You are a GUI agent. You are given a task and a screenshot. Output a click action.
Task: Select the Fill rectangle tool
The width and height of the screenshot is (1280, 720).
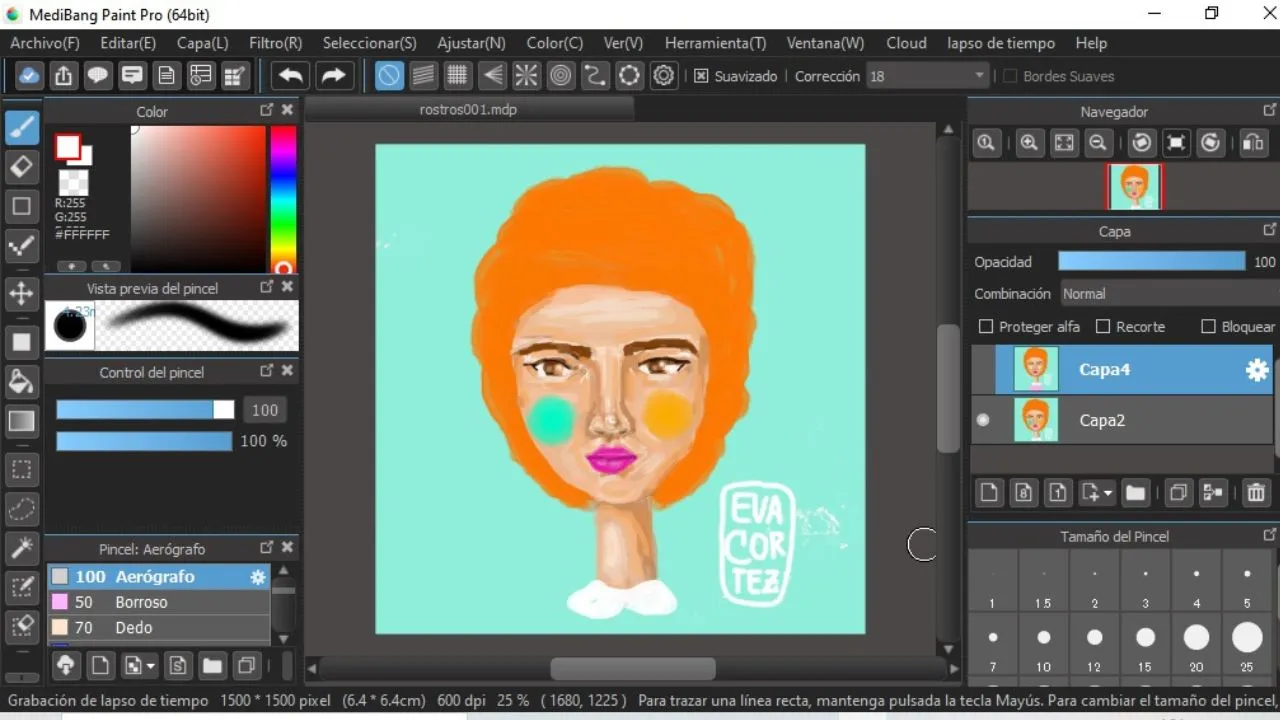[22, 341]
